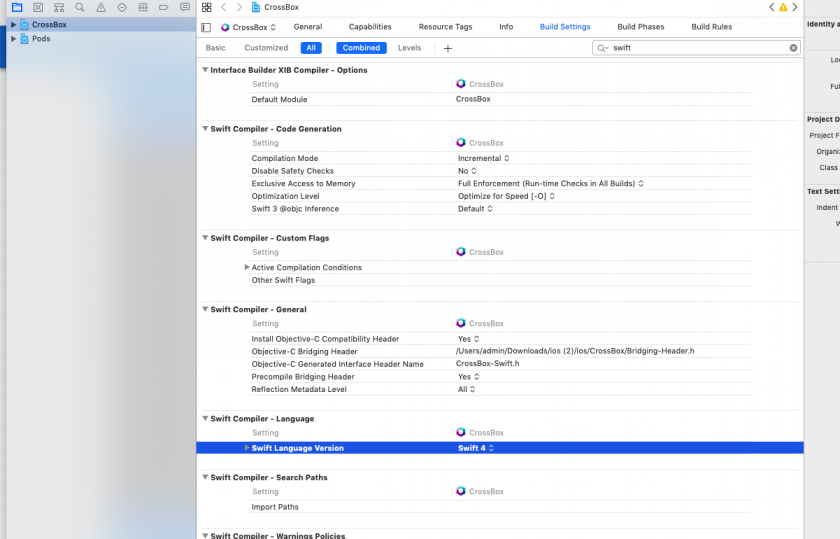Switch to the General tab
840x539 pixels.
point(308,27)
